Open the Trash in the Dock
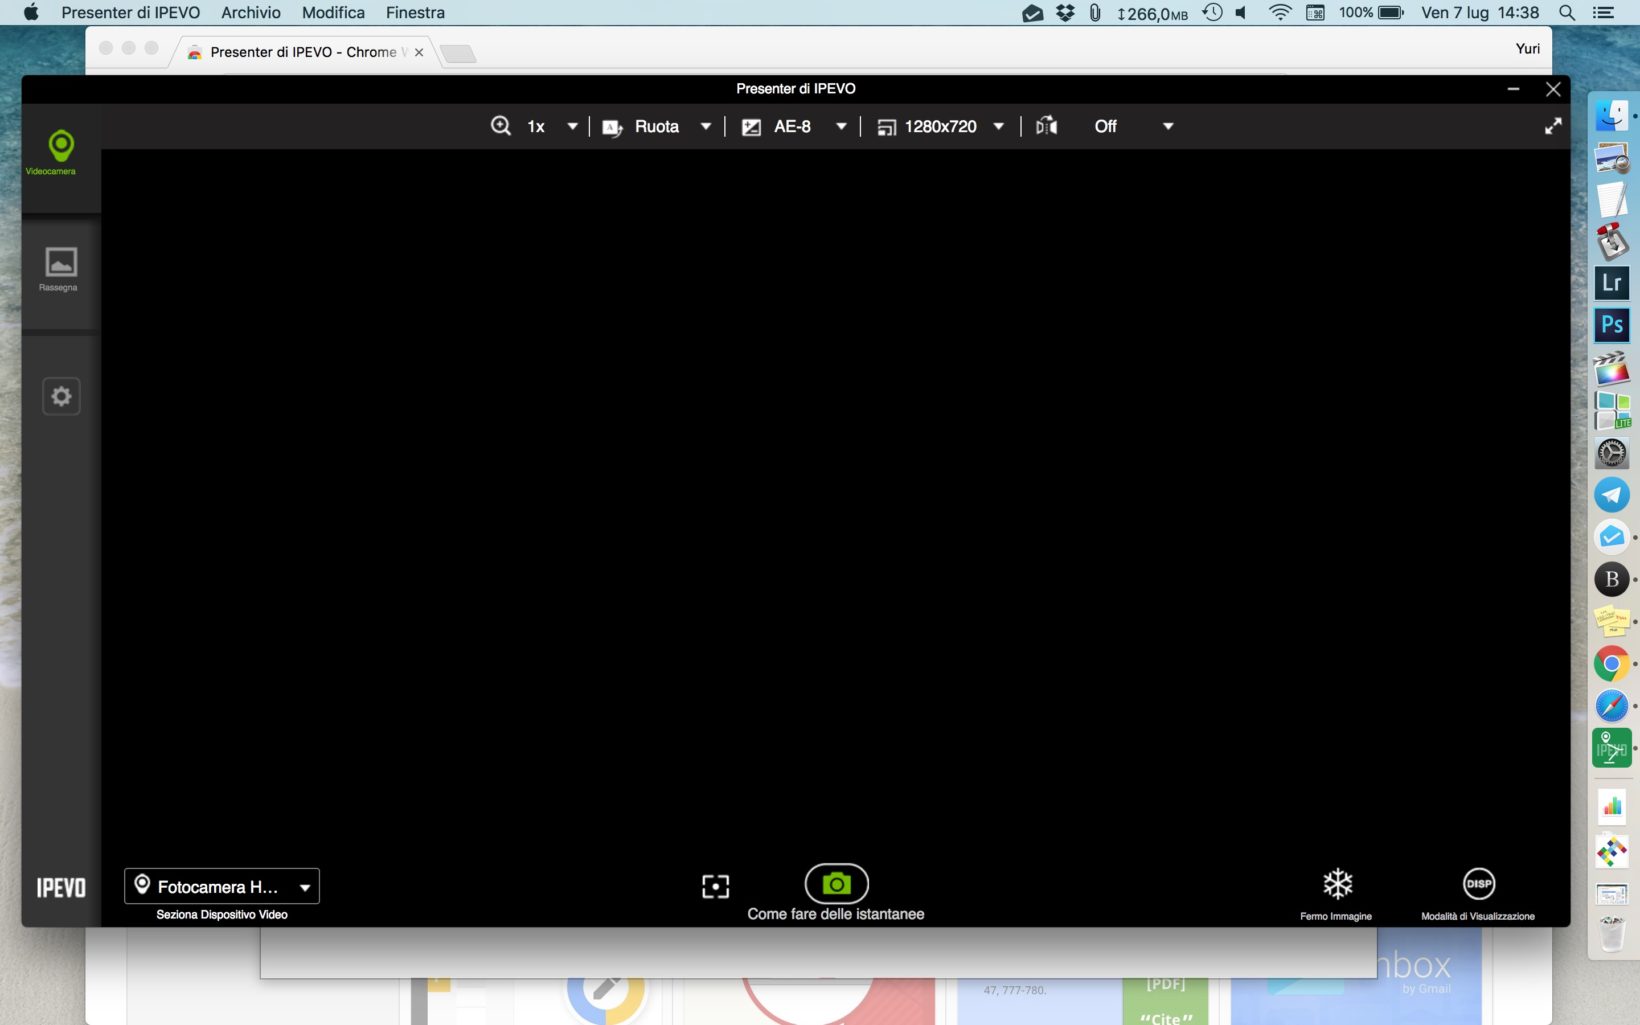 1612,934
